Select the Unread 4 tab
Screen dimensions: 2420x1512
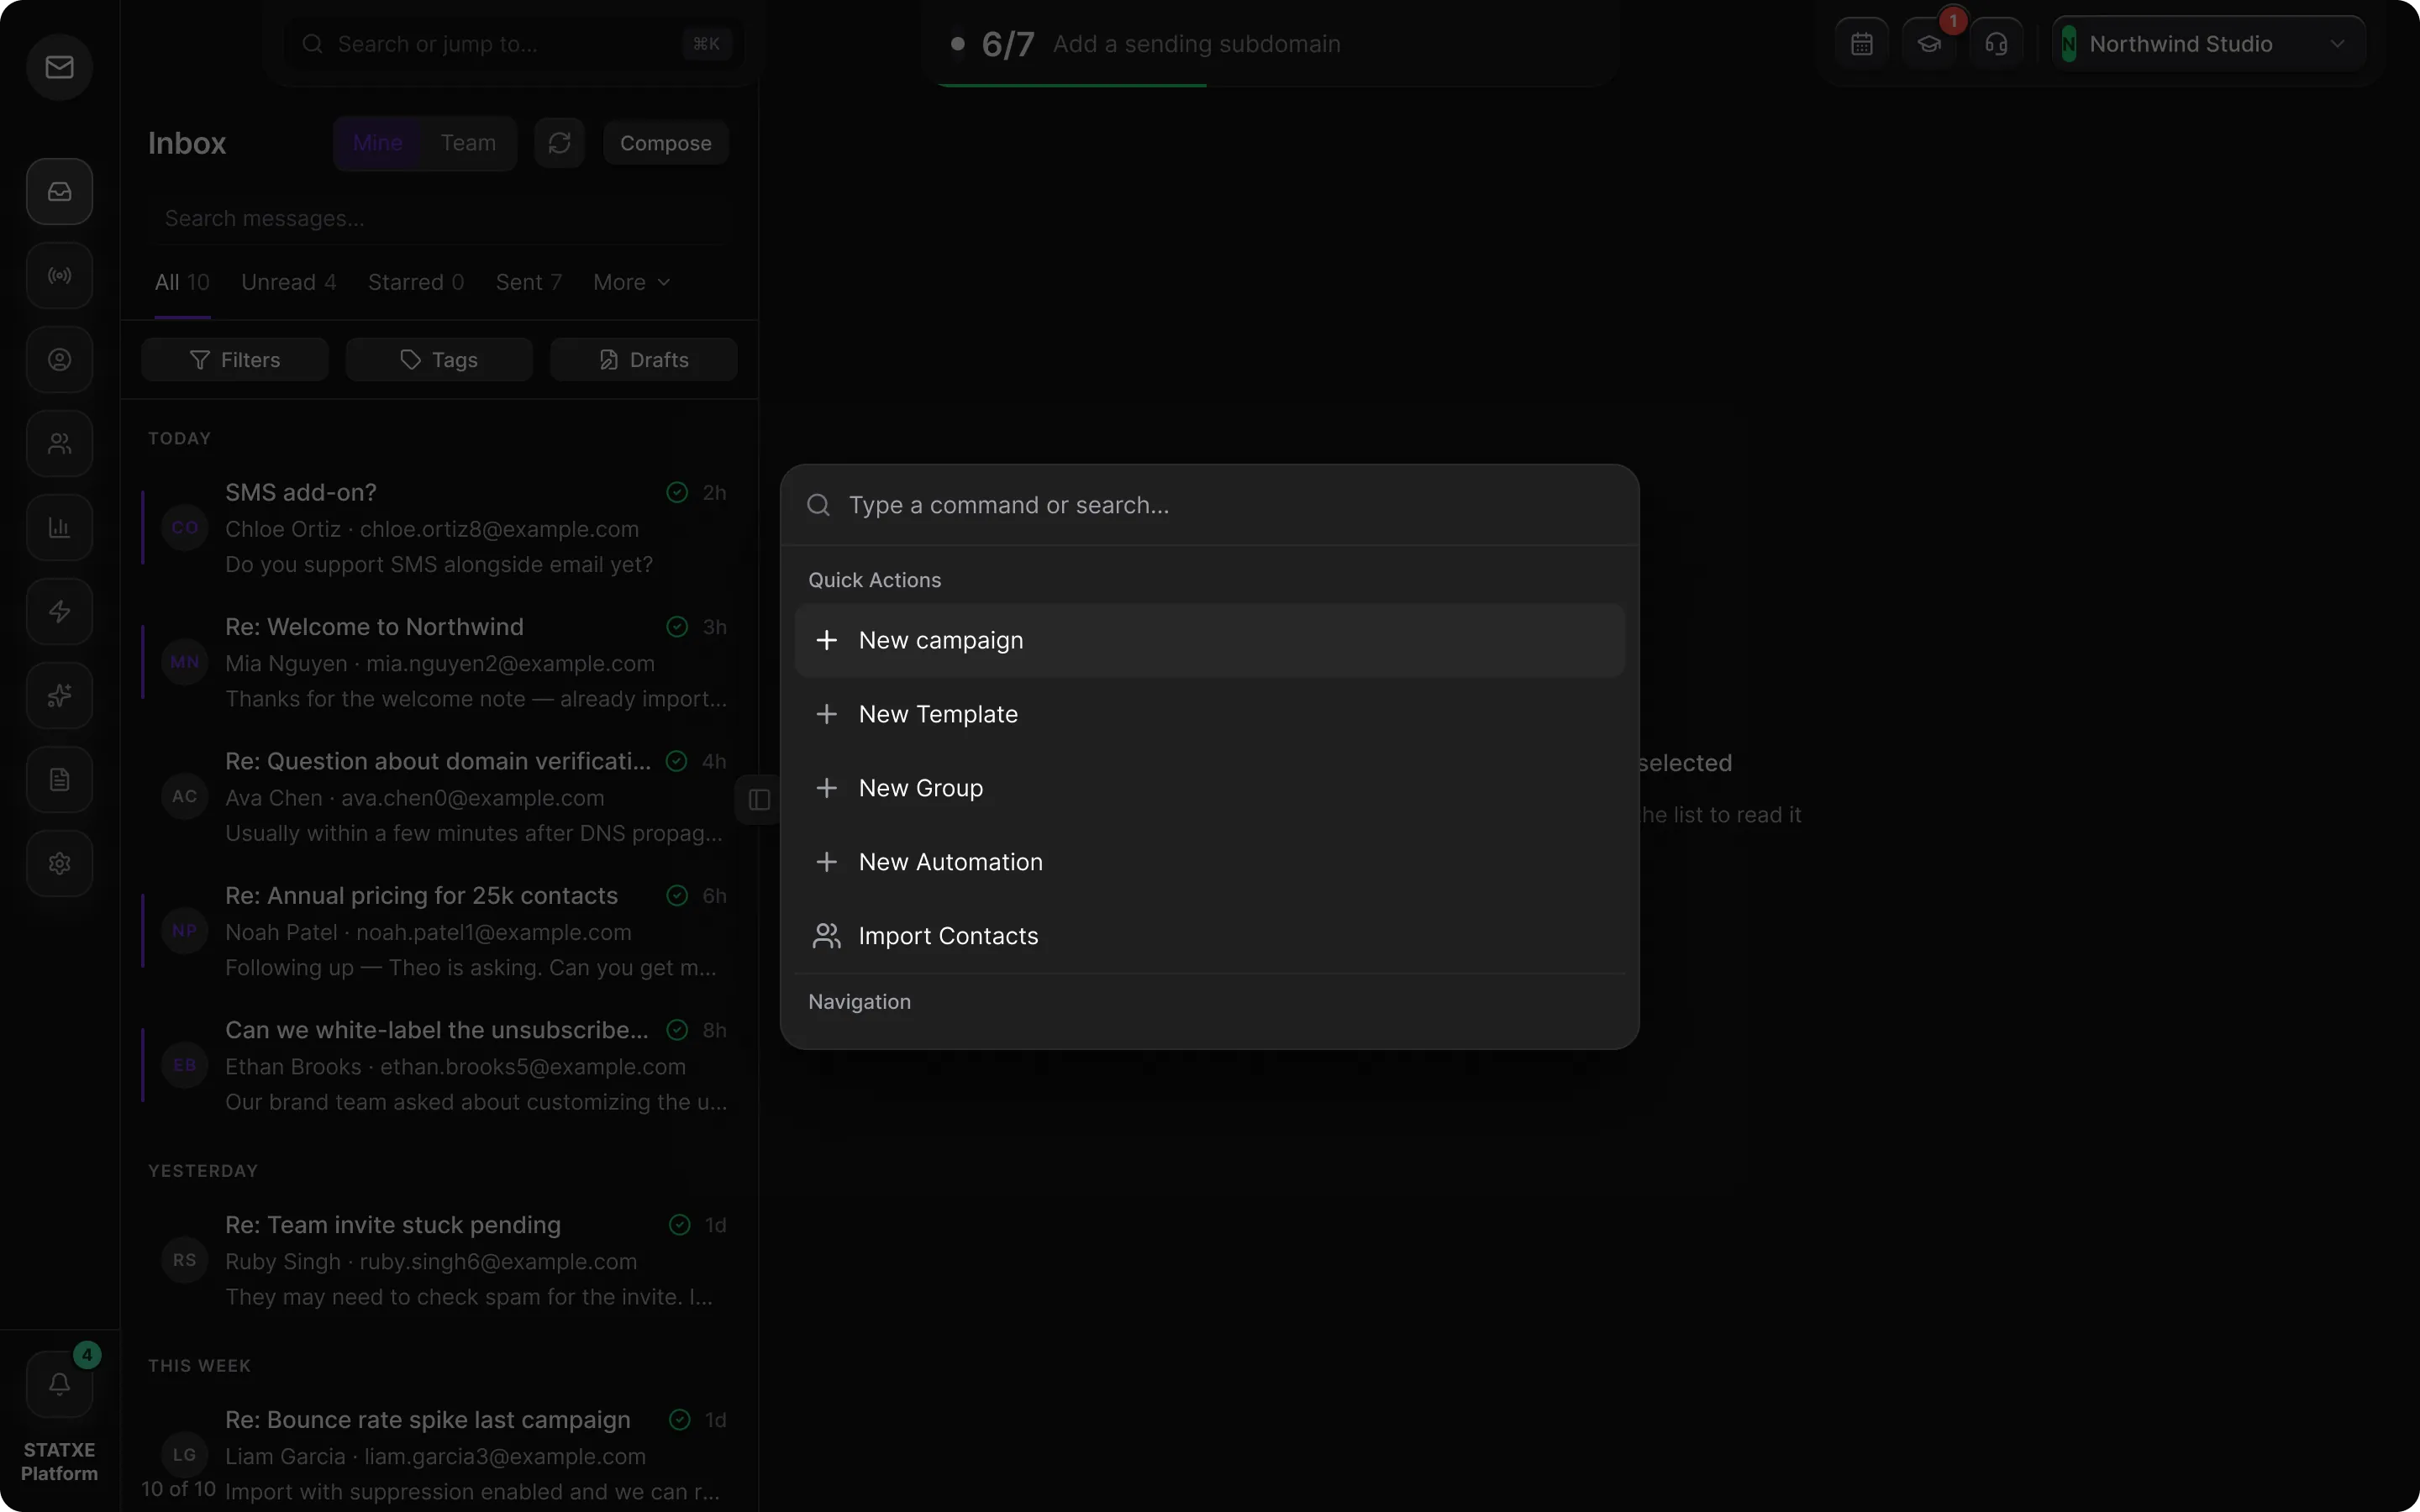click(289, 282)
